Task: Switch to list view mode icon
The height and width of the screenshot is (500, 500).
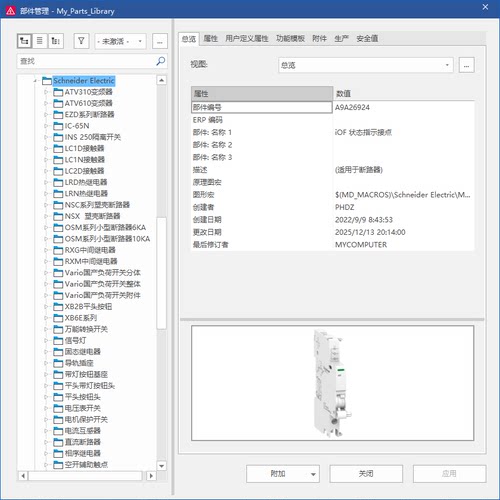Action: point(40,41)
